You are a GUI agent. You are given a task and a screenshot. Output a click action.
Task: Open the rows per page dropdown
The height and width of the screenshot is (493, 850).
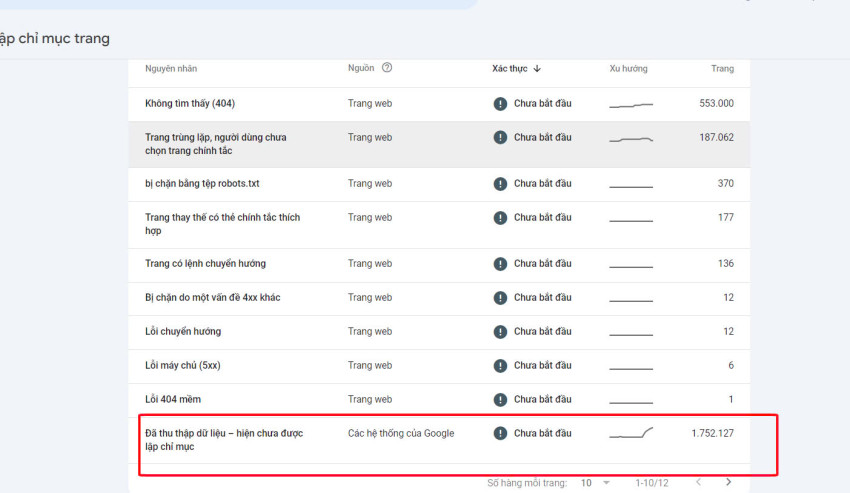pos(594,483)
